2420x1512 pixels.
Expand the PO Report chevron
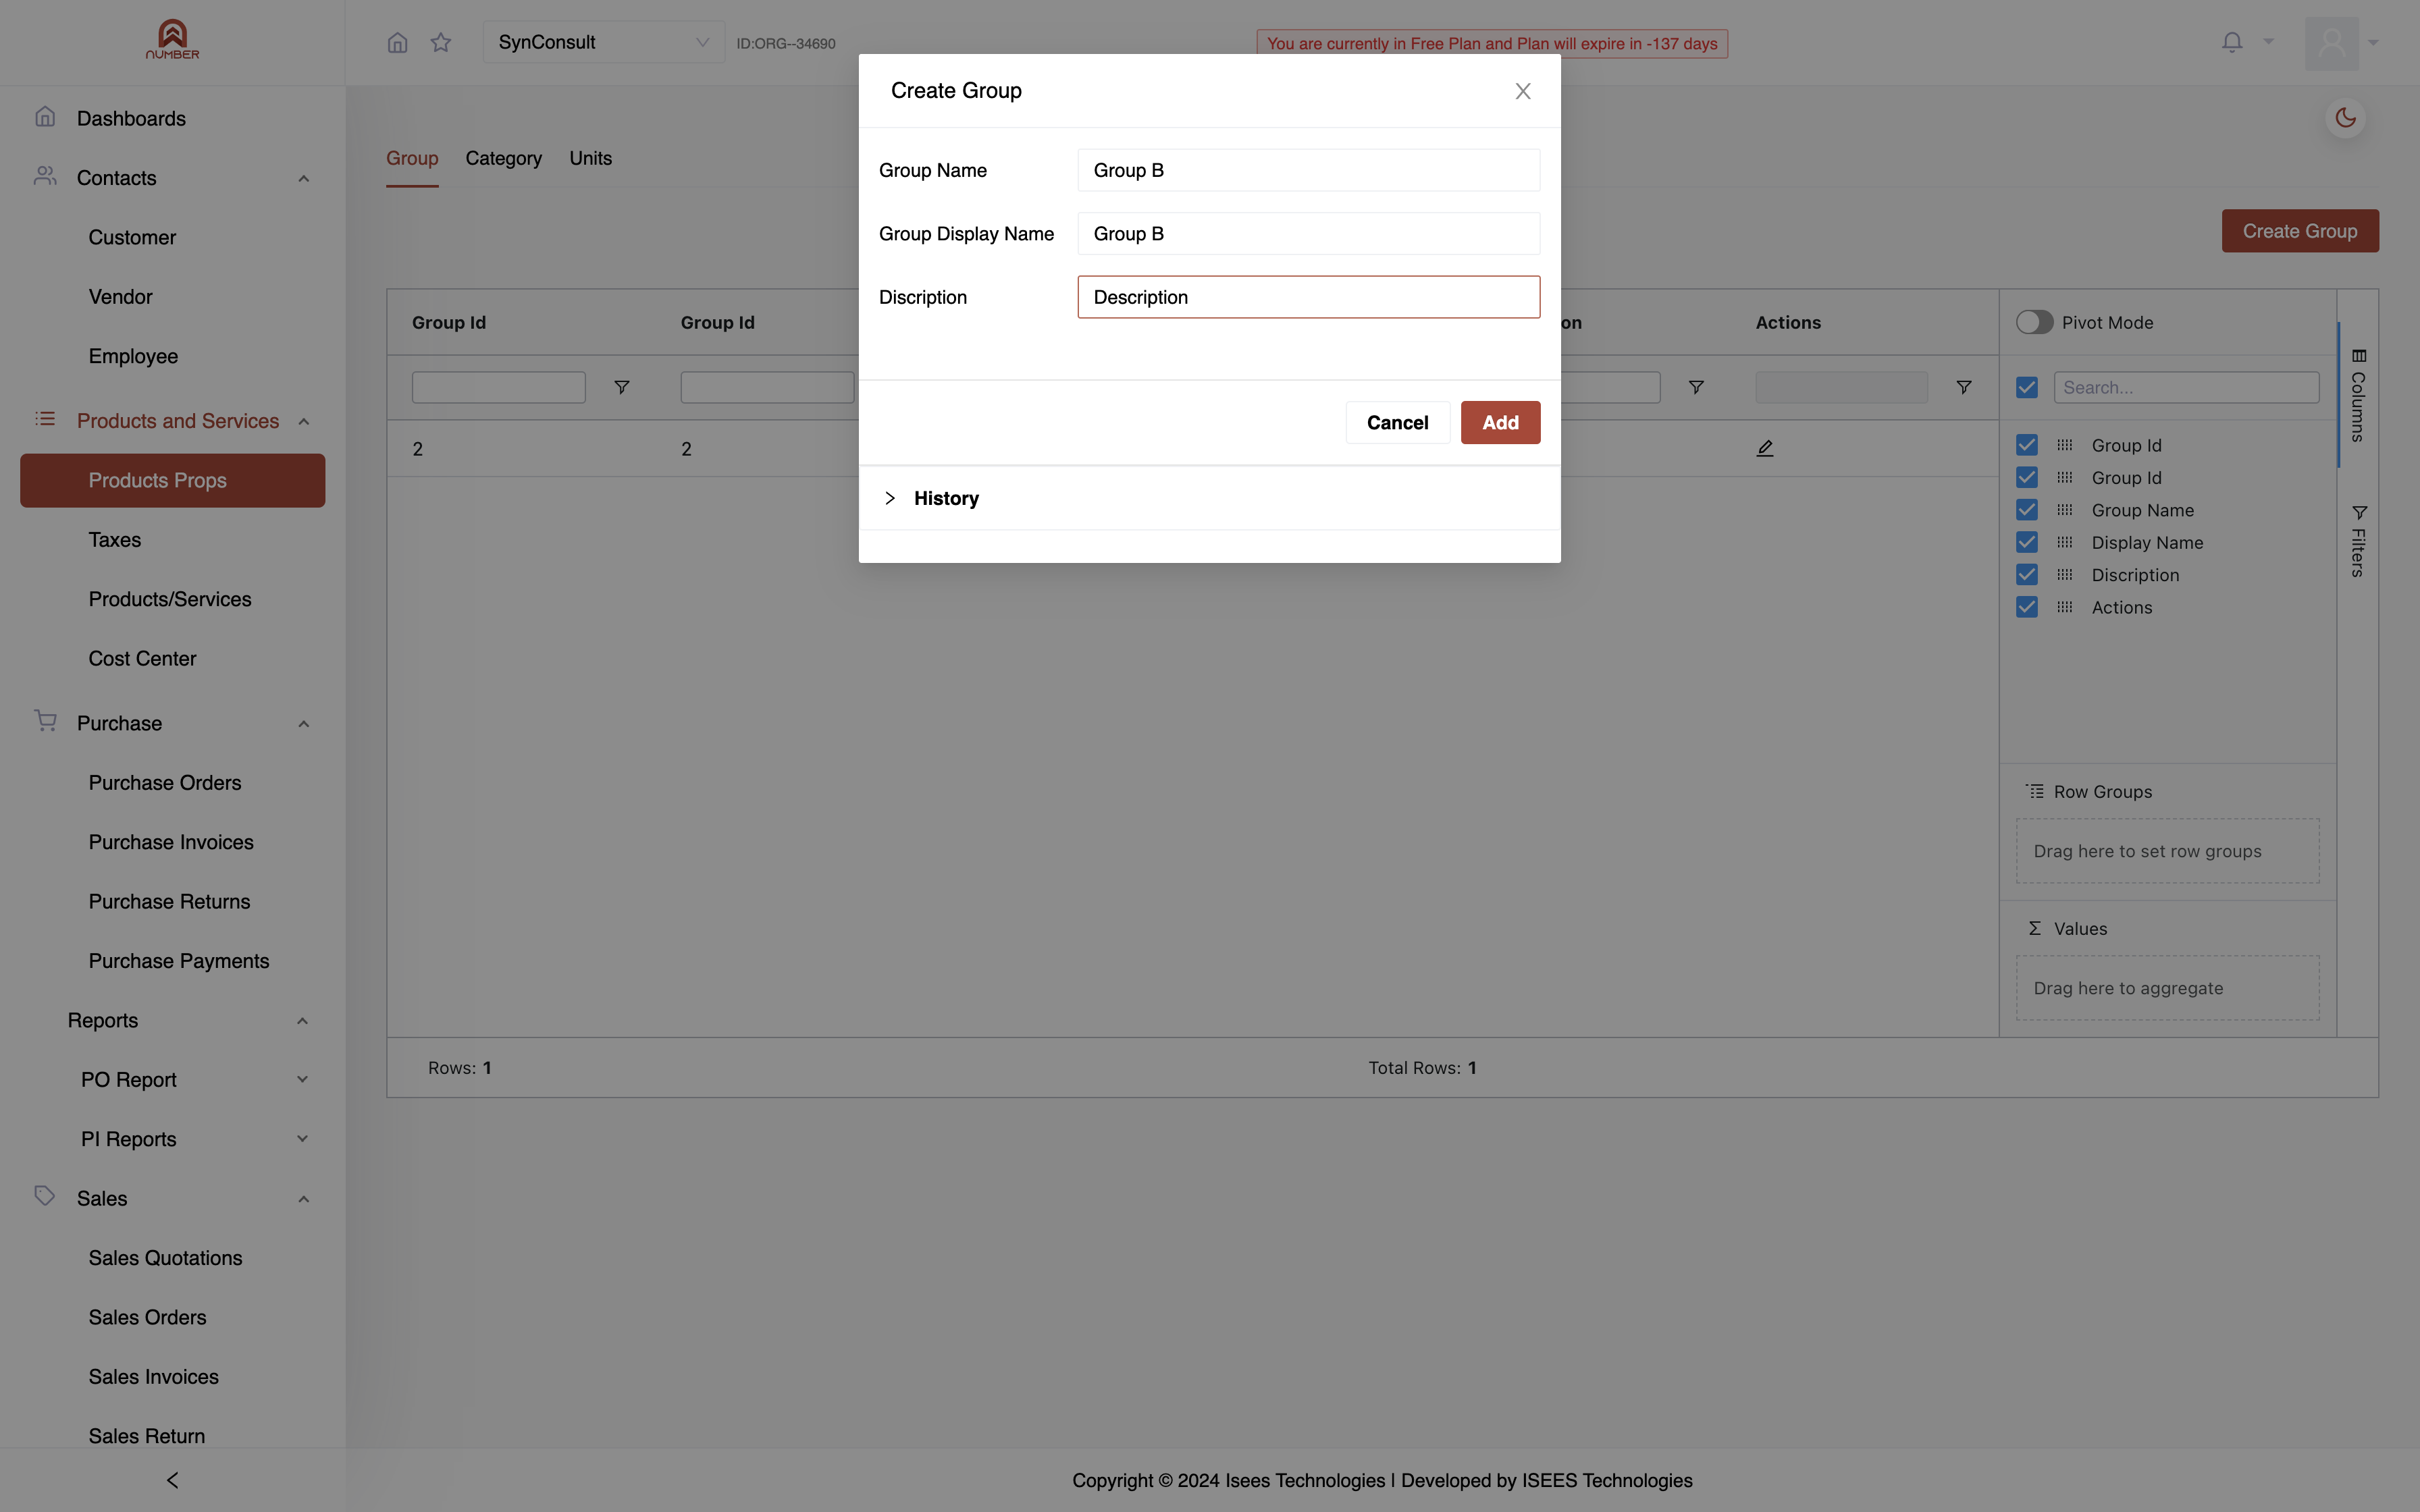click(x=303, y=1080)
